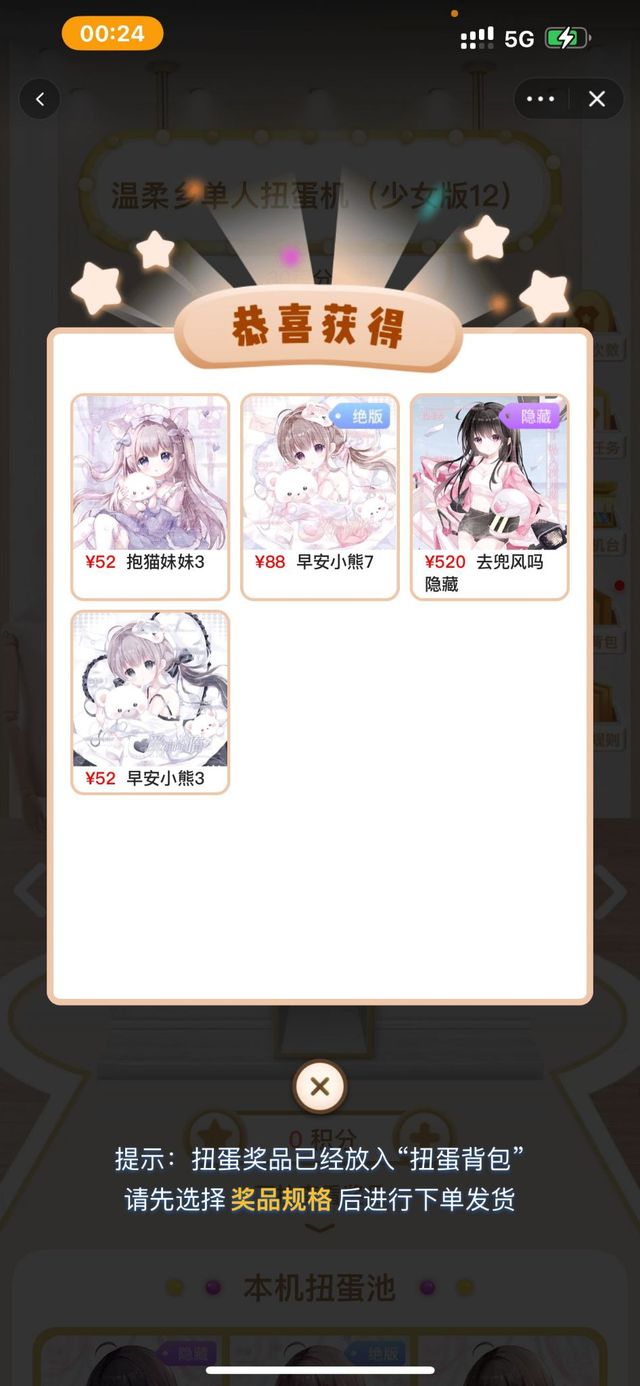Screen dimensions: 640x1386
Task: Open 早安小熊3 prize card image
Action: coord(150,690)
